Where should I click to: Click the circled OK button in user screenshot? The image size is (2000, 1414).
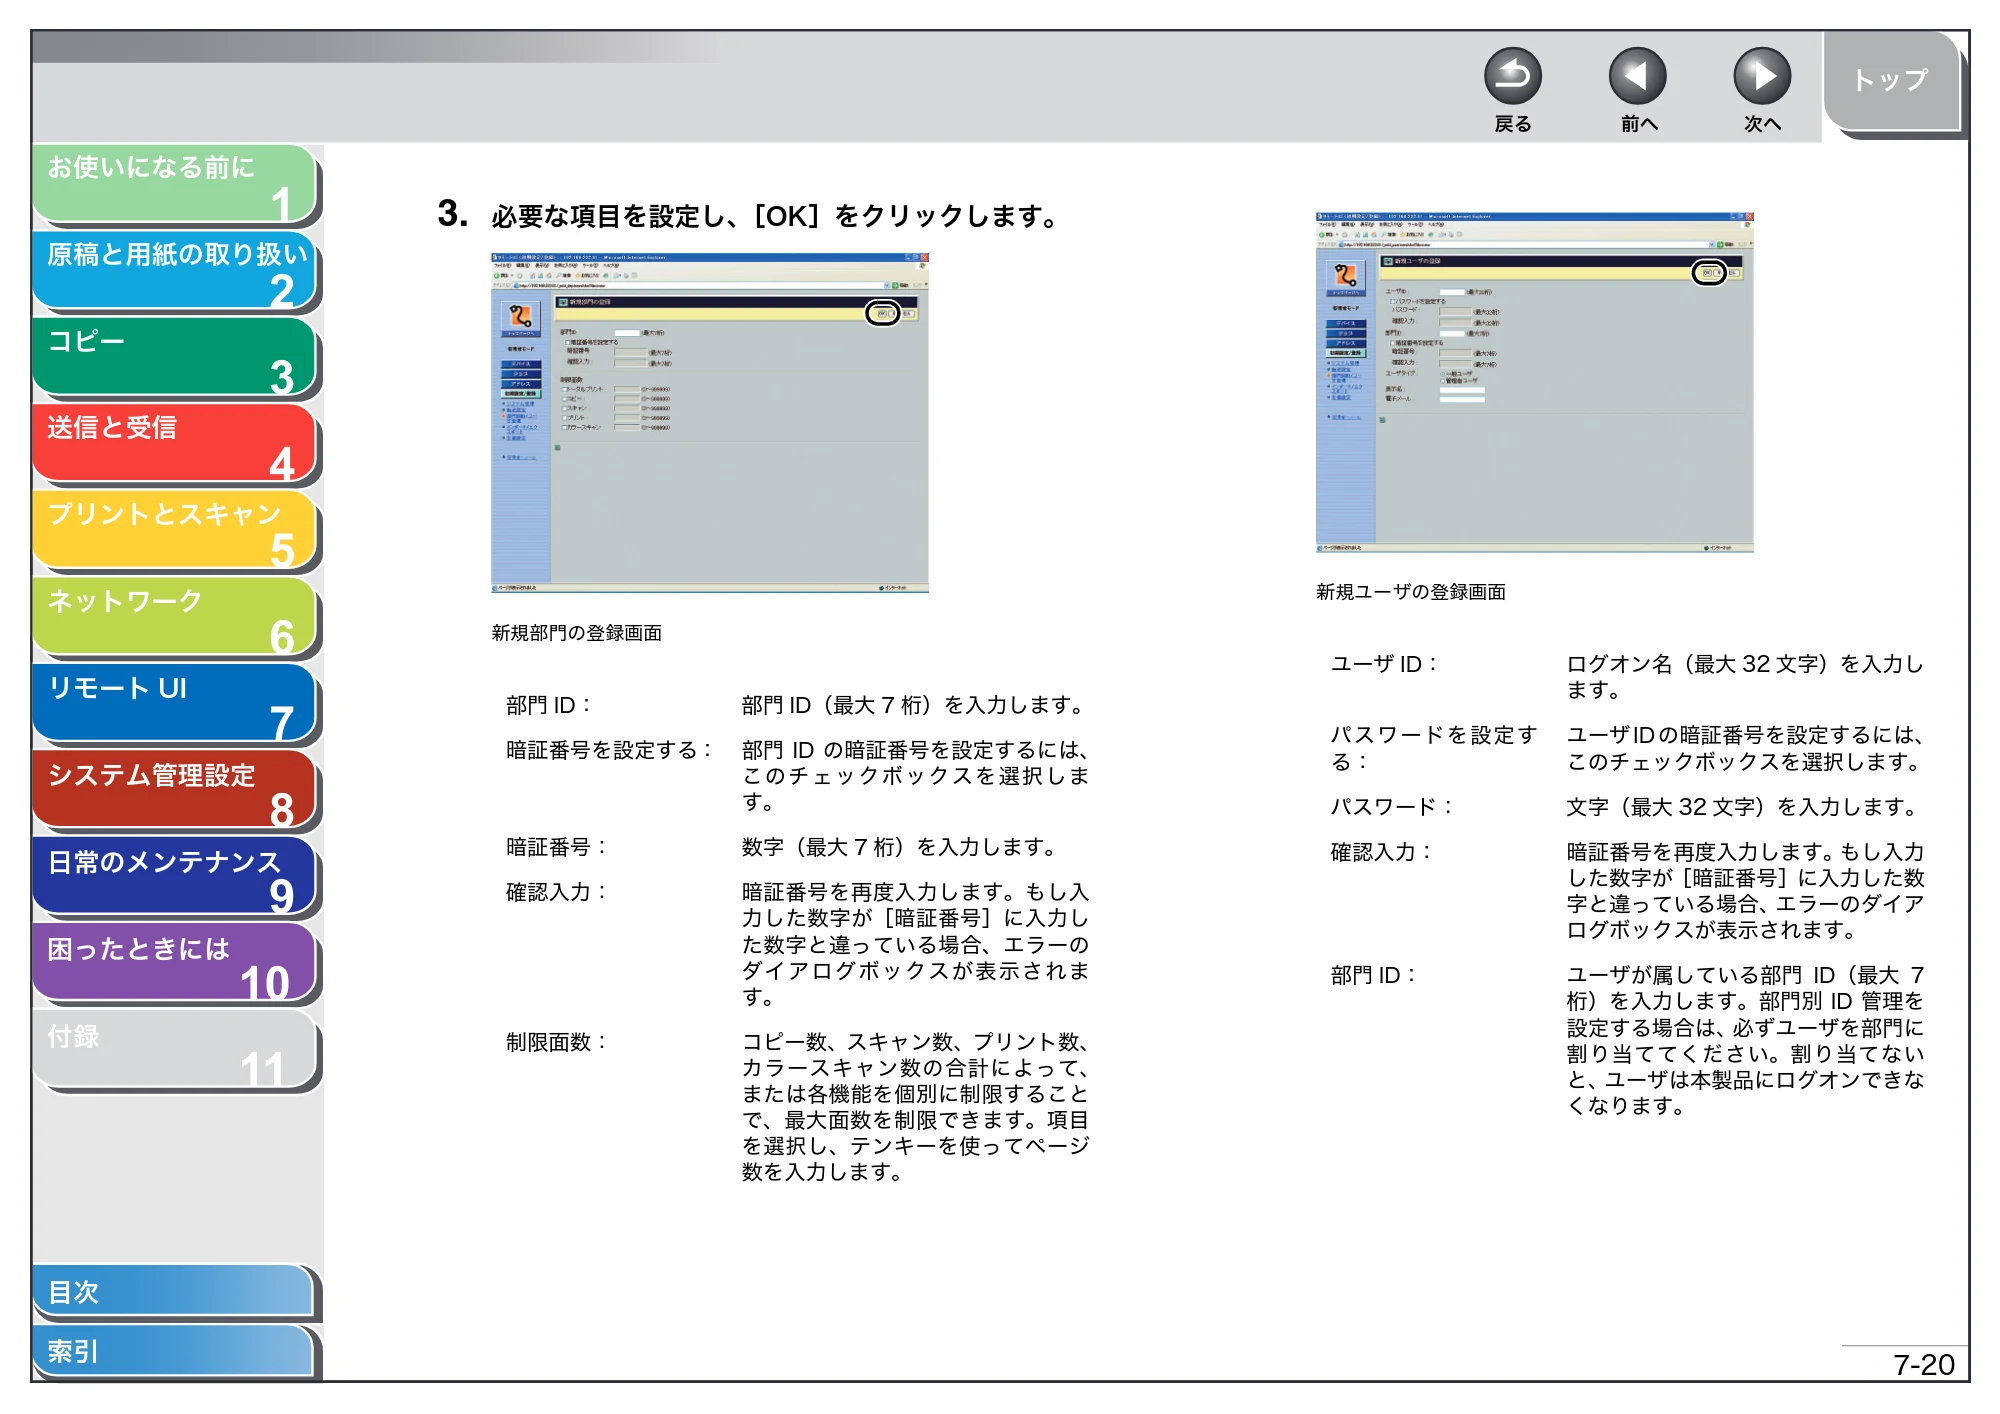click(x=1708, y=272)
